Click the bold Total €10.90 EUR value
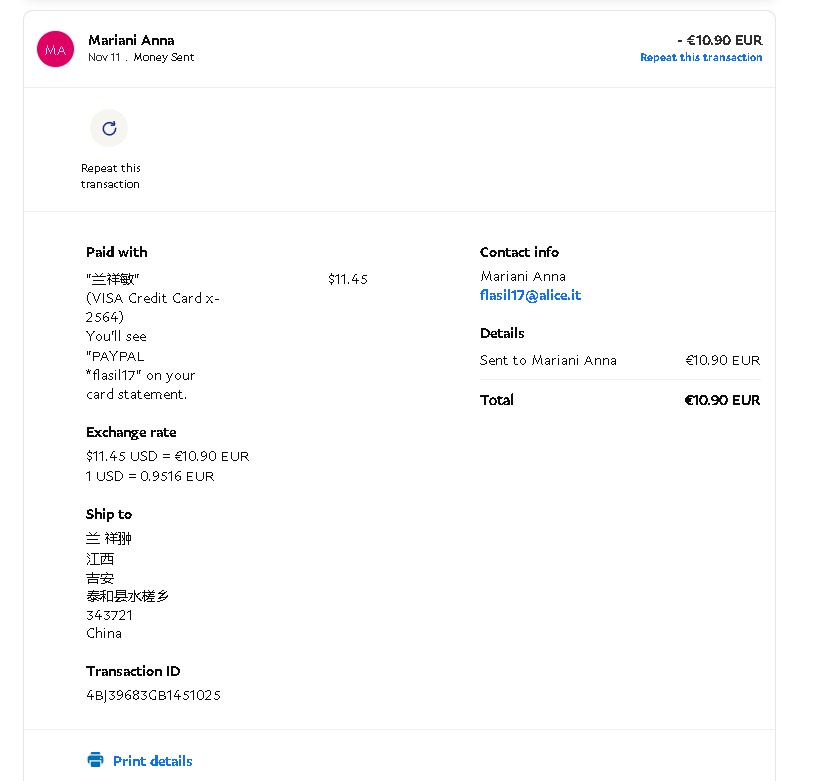Viewport: 830px width, 781px height. coord(721,400)
